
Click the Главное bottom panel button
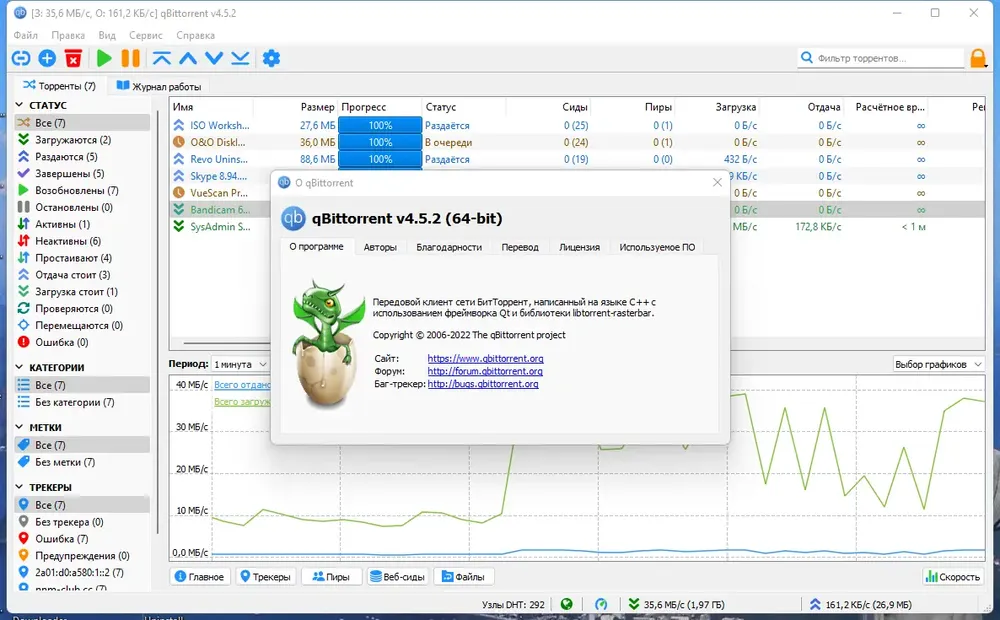[200, 577]
